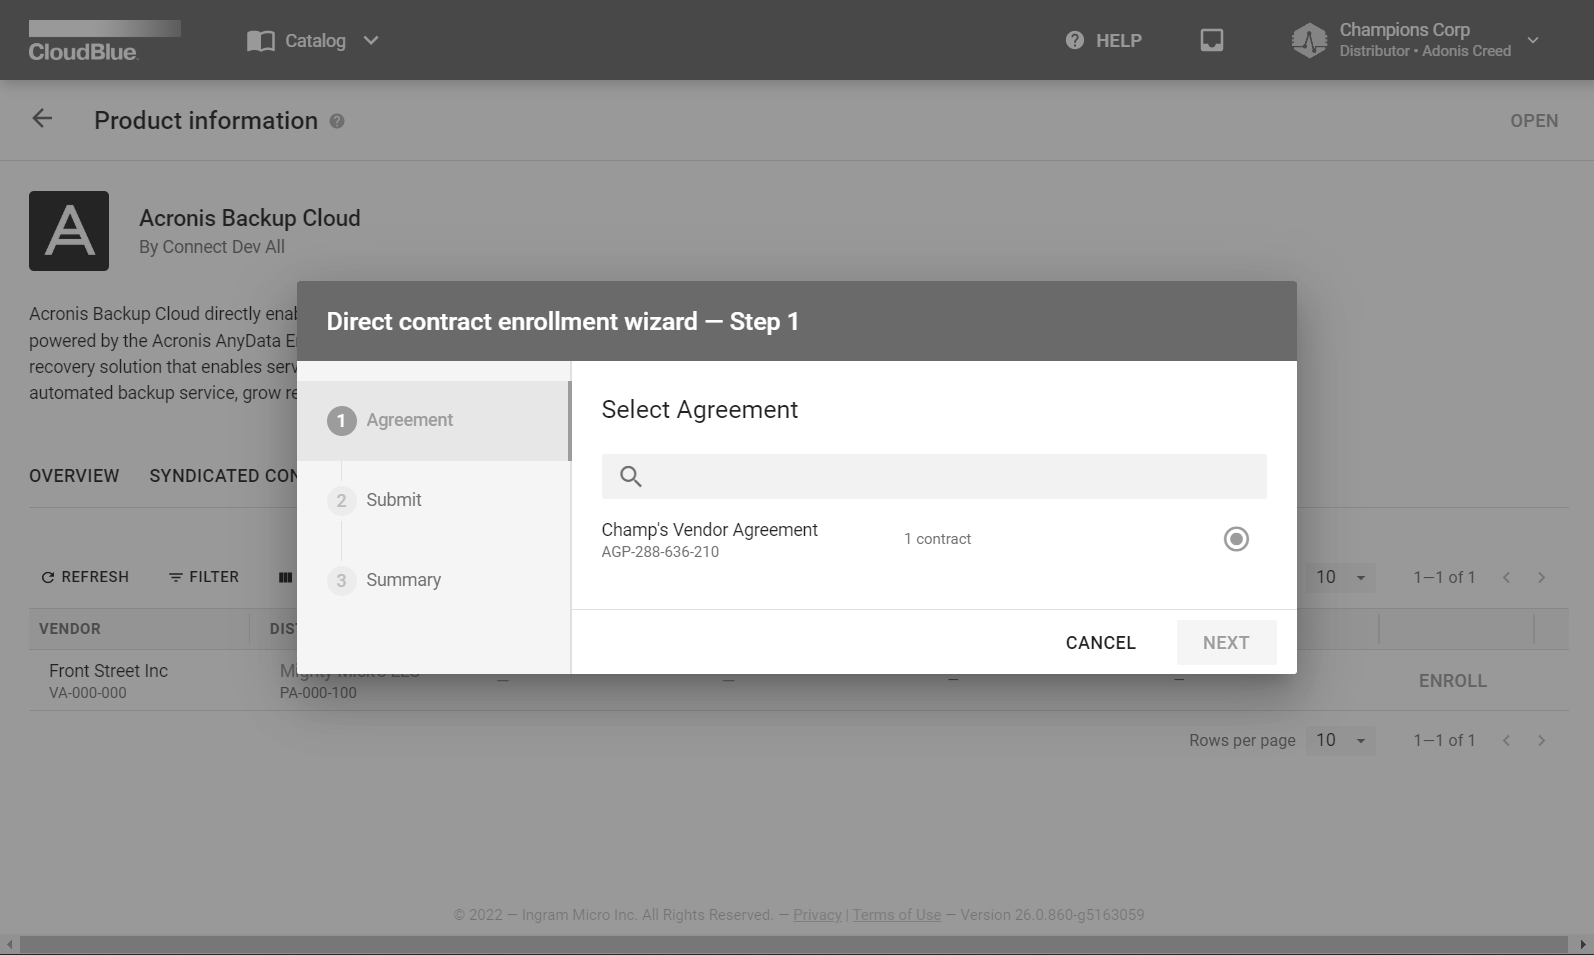Click the search magnifier icon
Screen dimensions: 1594x955
(630, 476)
